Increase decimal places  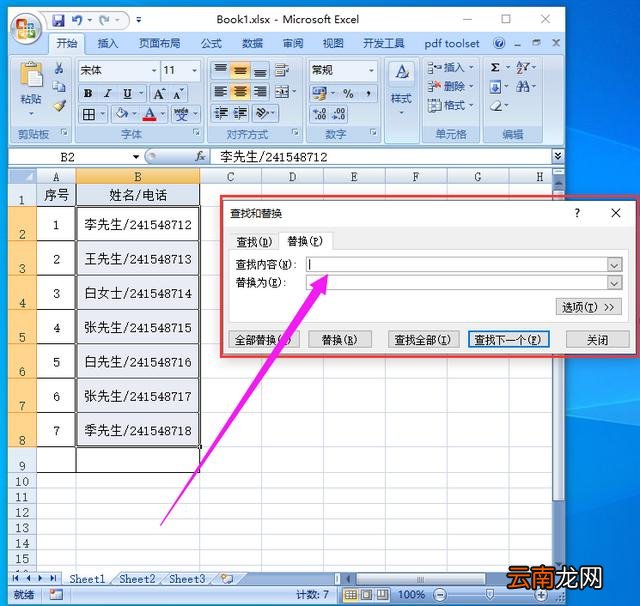[x=320, y=114]
